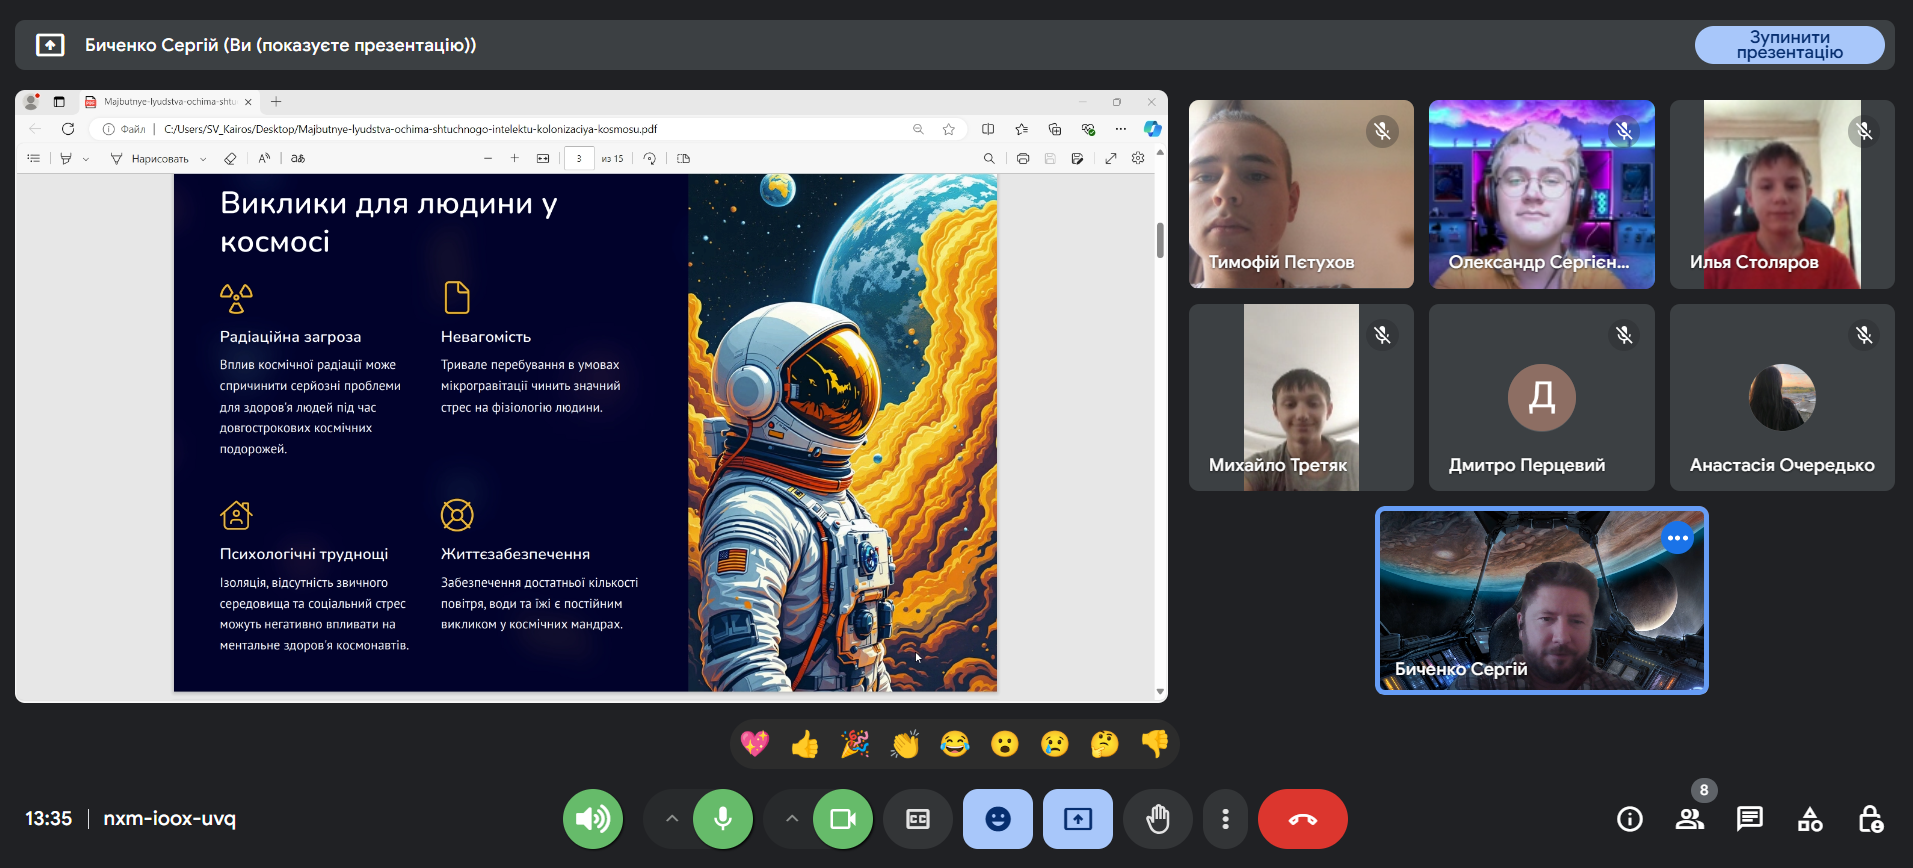1913x868 pixels.
Task: Raise hand using the hand icon
Action: pyautogui.click(x=1157, y=819)
